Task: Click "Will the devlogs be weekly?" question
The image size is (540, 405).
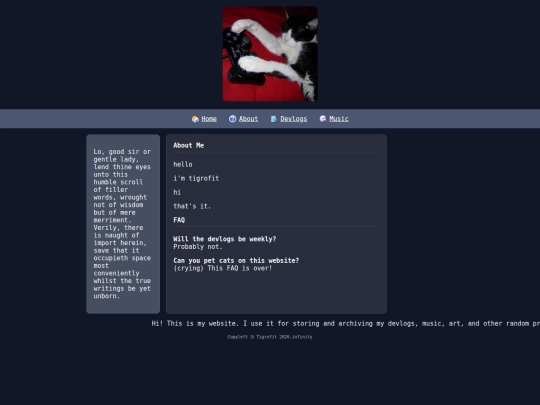Action: click(x=225, y=239)
